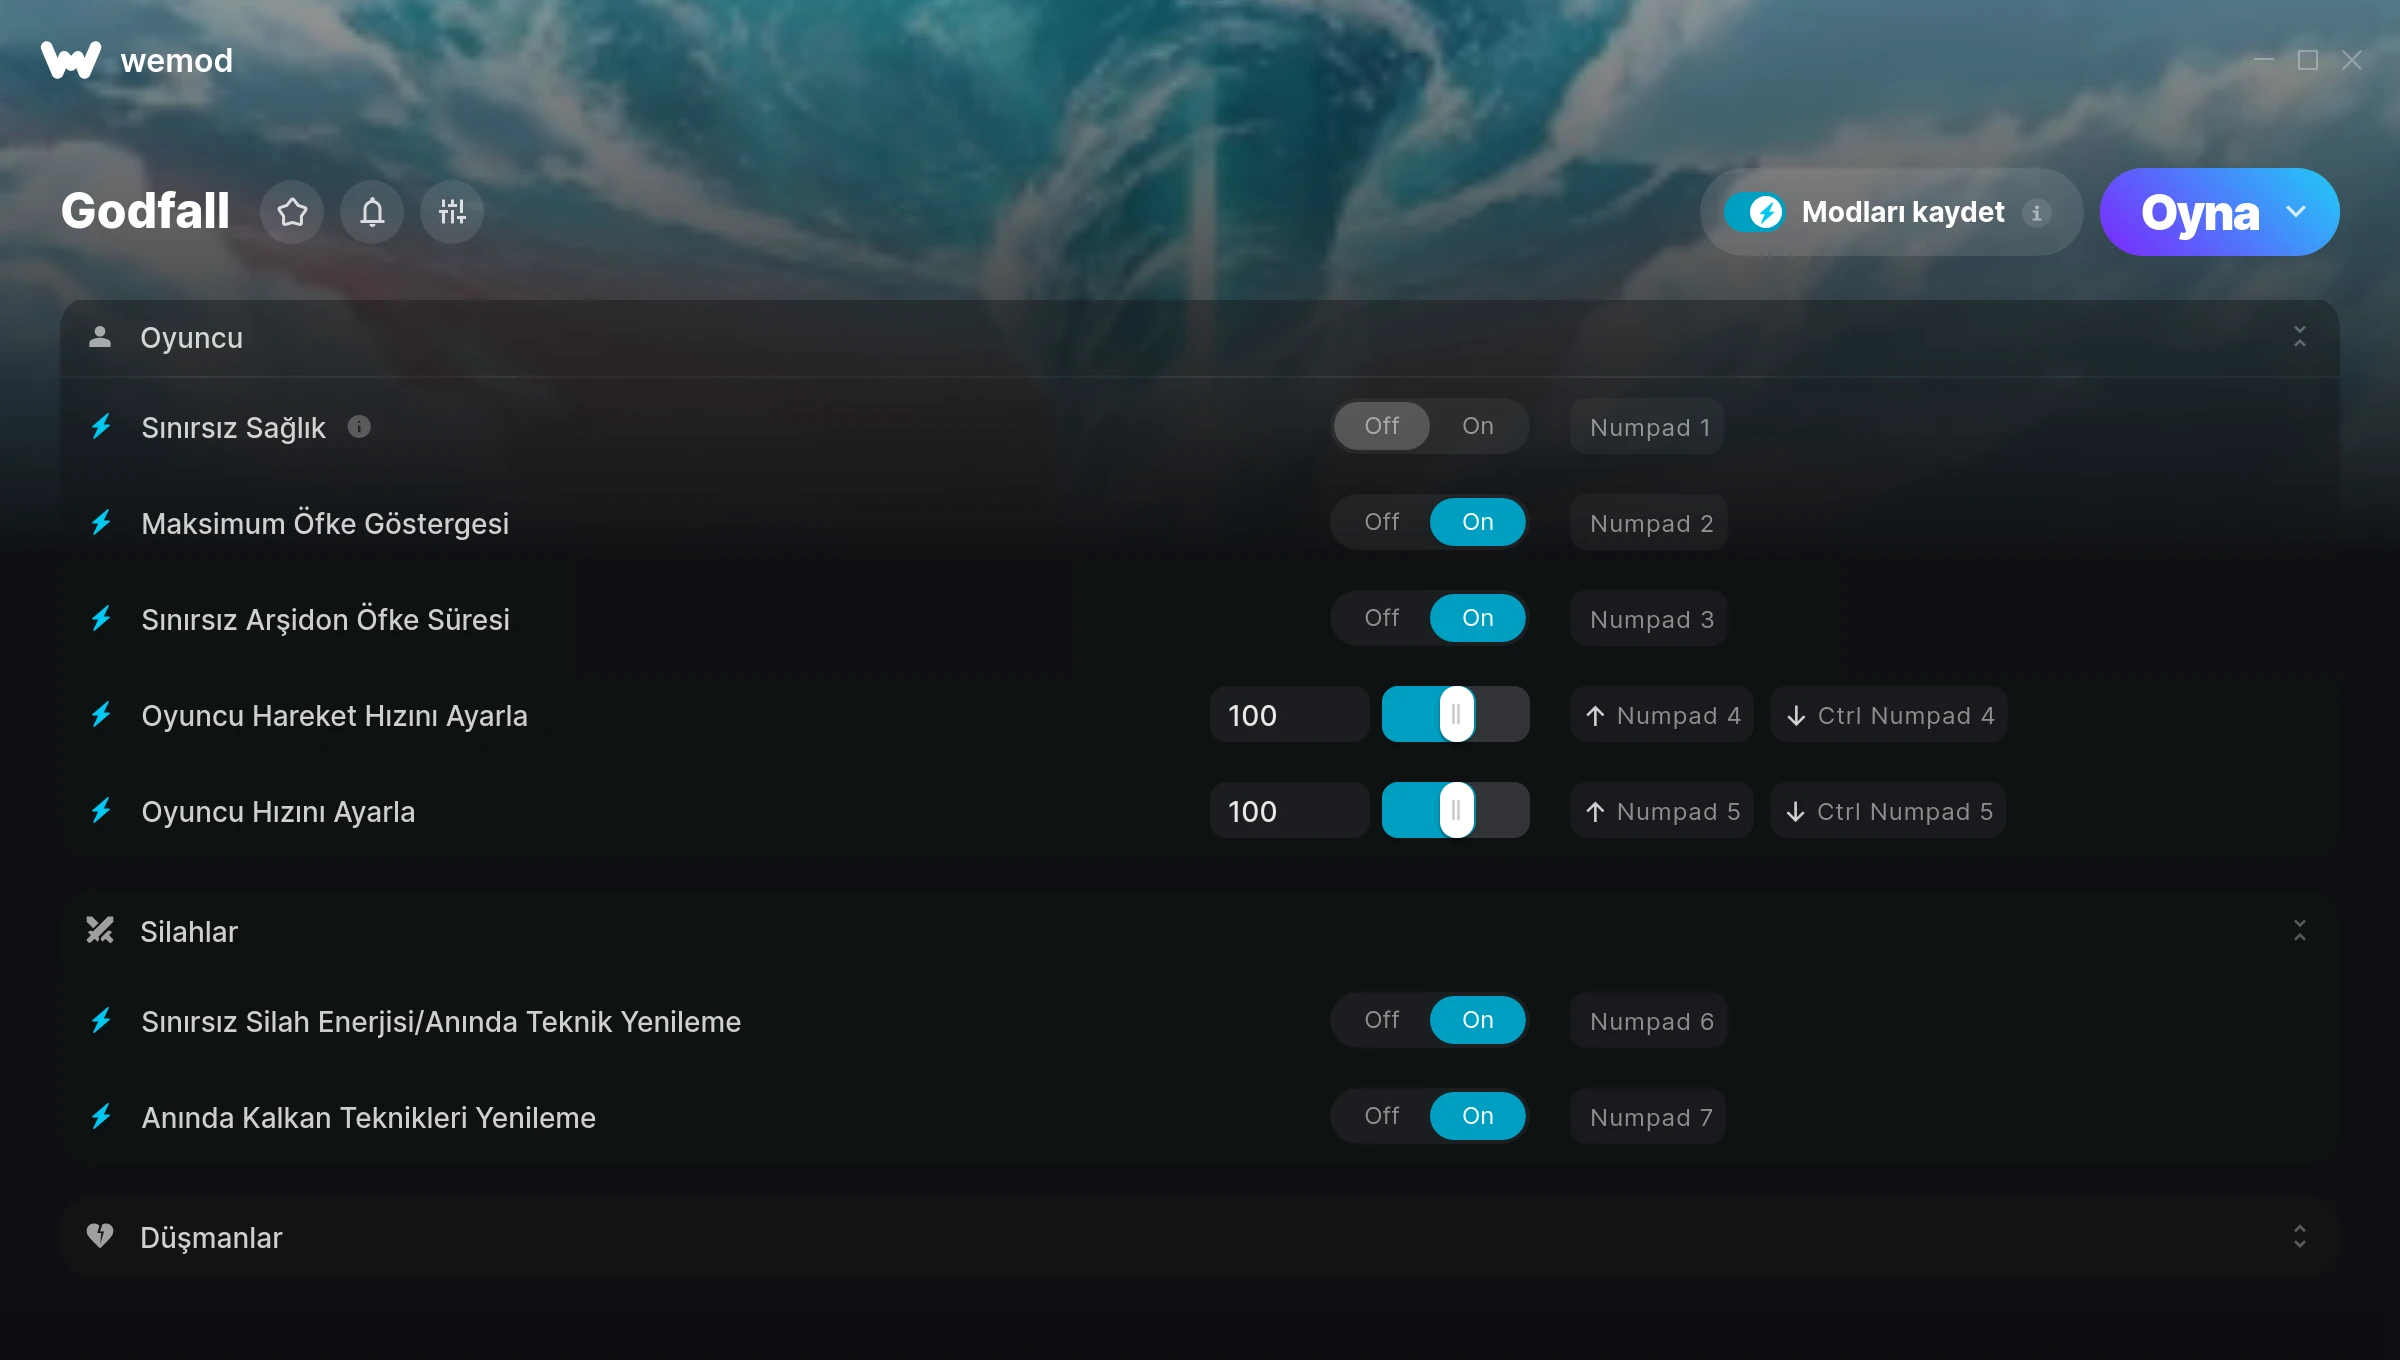2400x1360 pixels.
Task: Click the Ctrl Numpad 4 hotkey button
Action: point(1888,715)
